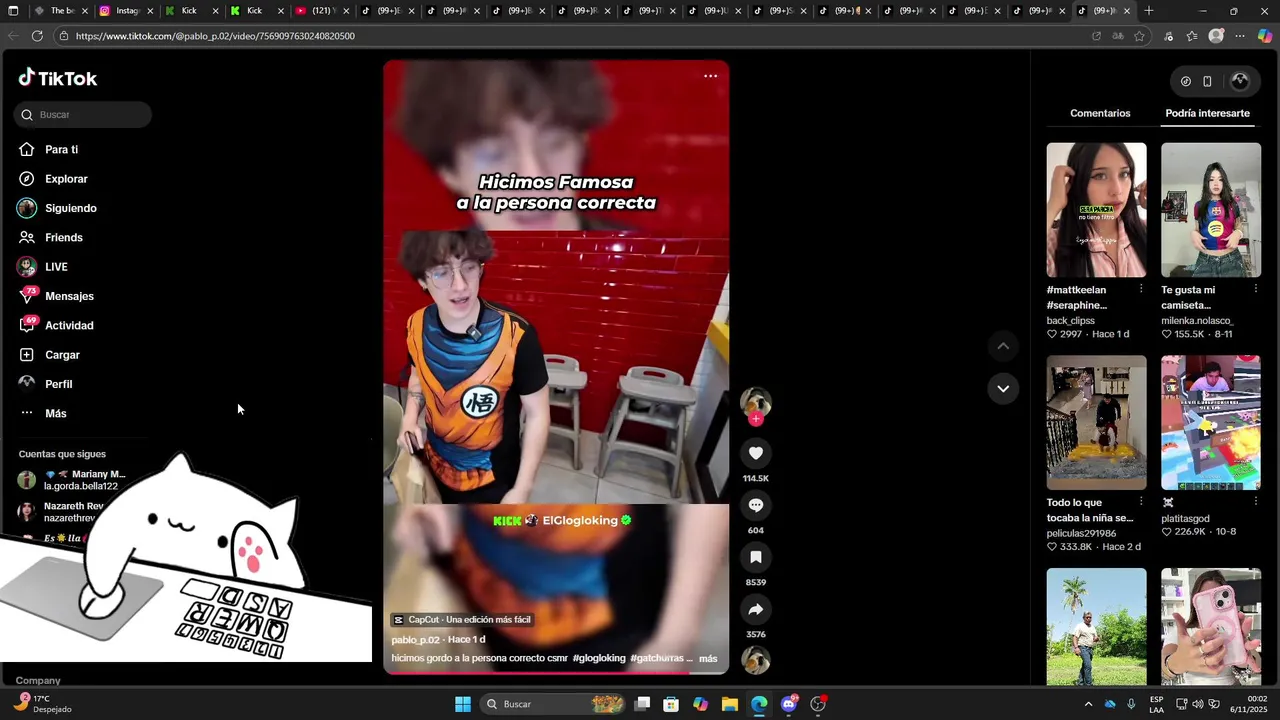Viewport: 1280px width, 720px height.
Task: Go to next video with down chevron
Action: [1003, 388]
